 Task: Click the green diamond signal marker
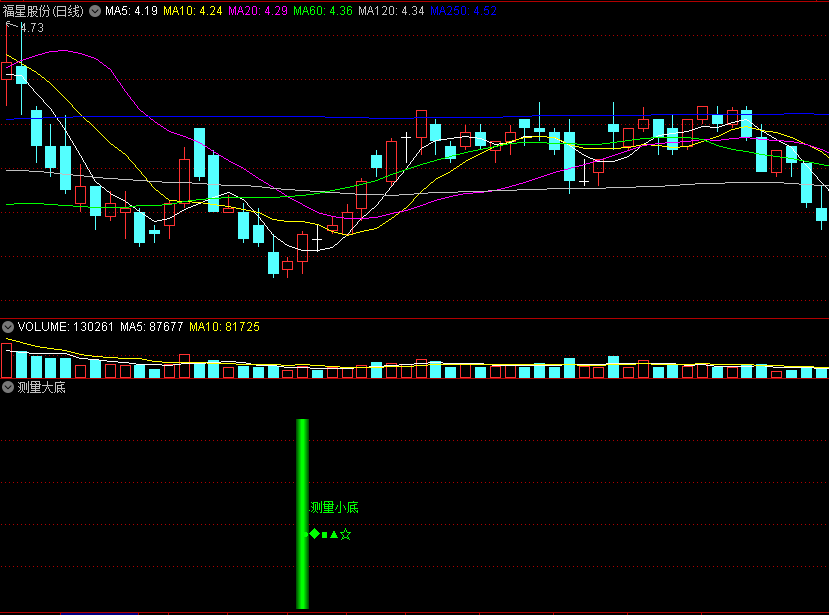coord(315,534)
